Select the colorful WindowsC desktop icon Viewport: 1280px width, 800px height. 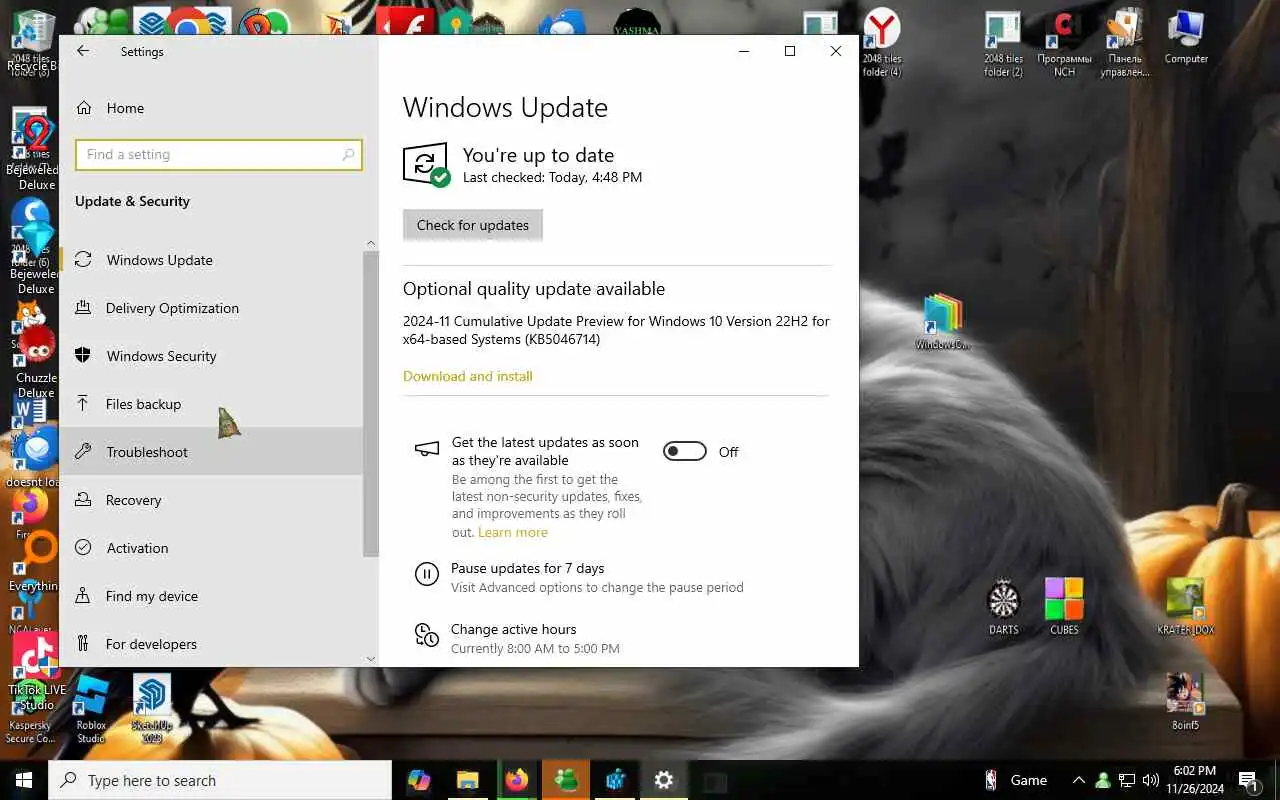pos(942,322)
